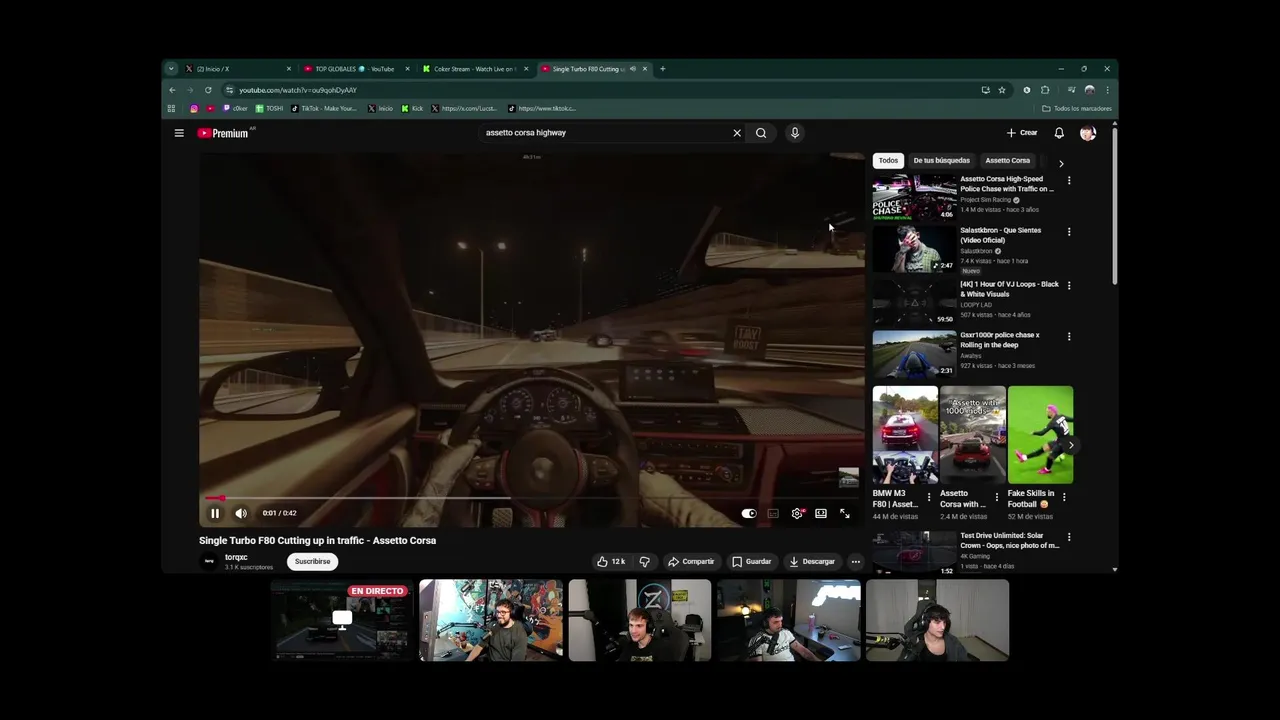The image size is (1280, 720).
Task: Open BMW M3 F80 short video
Action: (x=905, y=435)
